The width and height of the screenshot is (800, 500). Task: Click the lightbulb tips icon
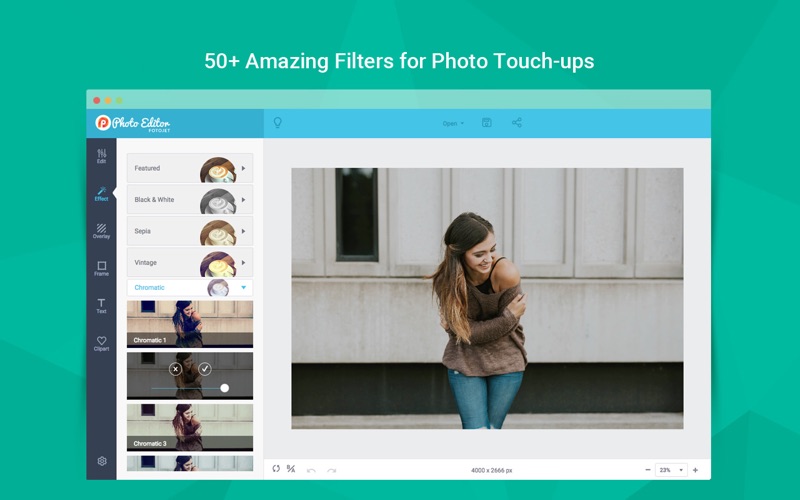point(278,122)
